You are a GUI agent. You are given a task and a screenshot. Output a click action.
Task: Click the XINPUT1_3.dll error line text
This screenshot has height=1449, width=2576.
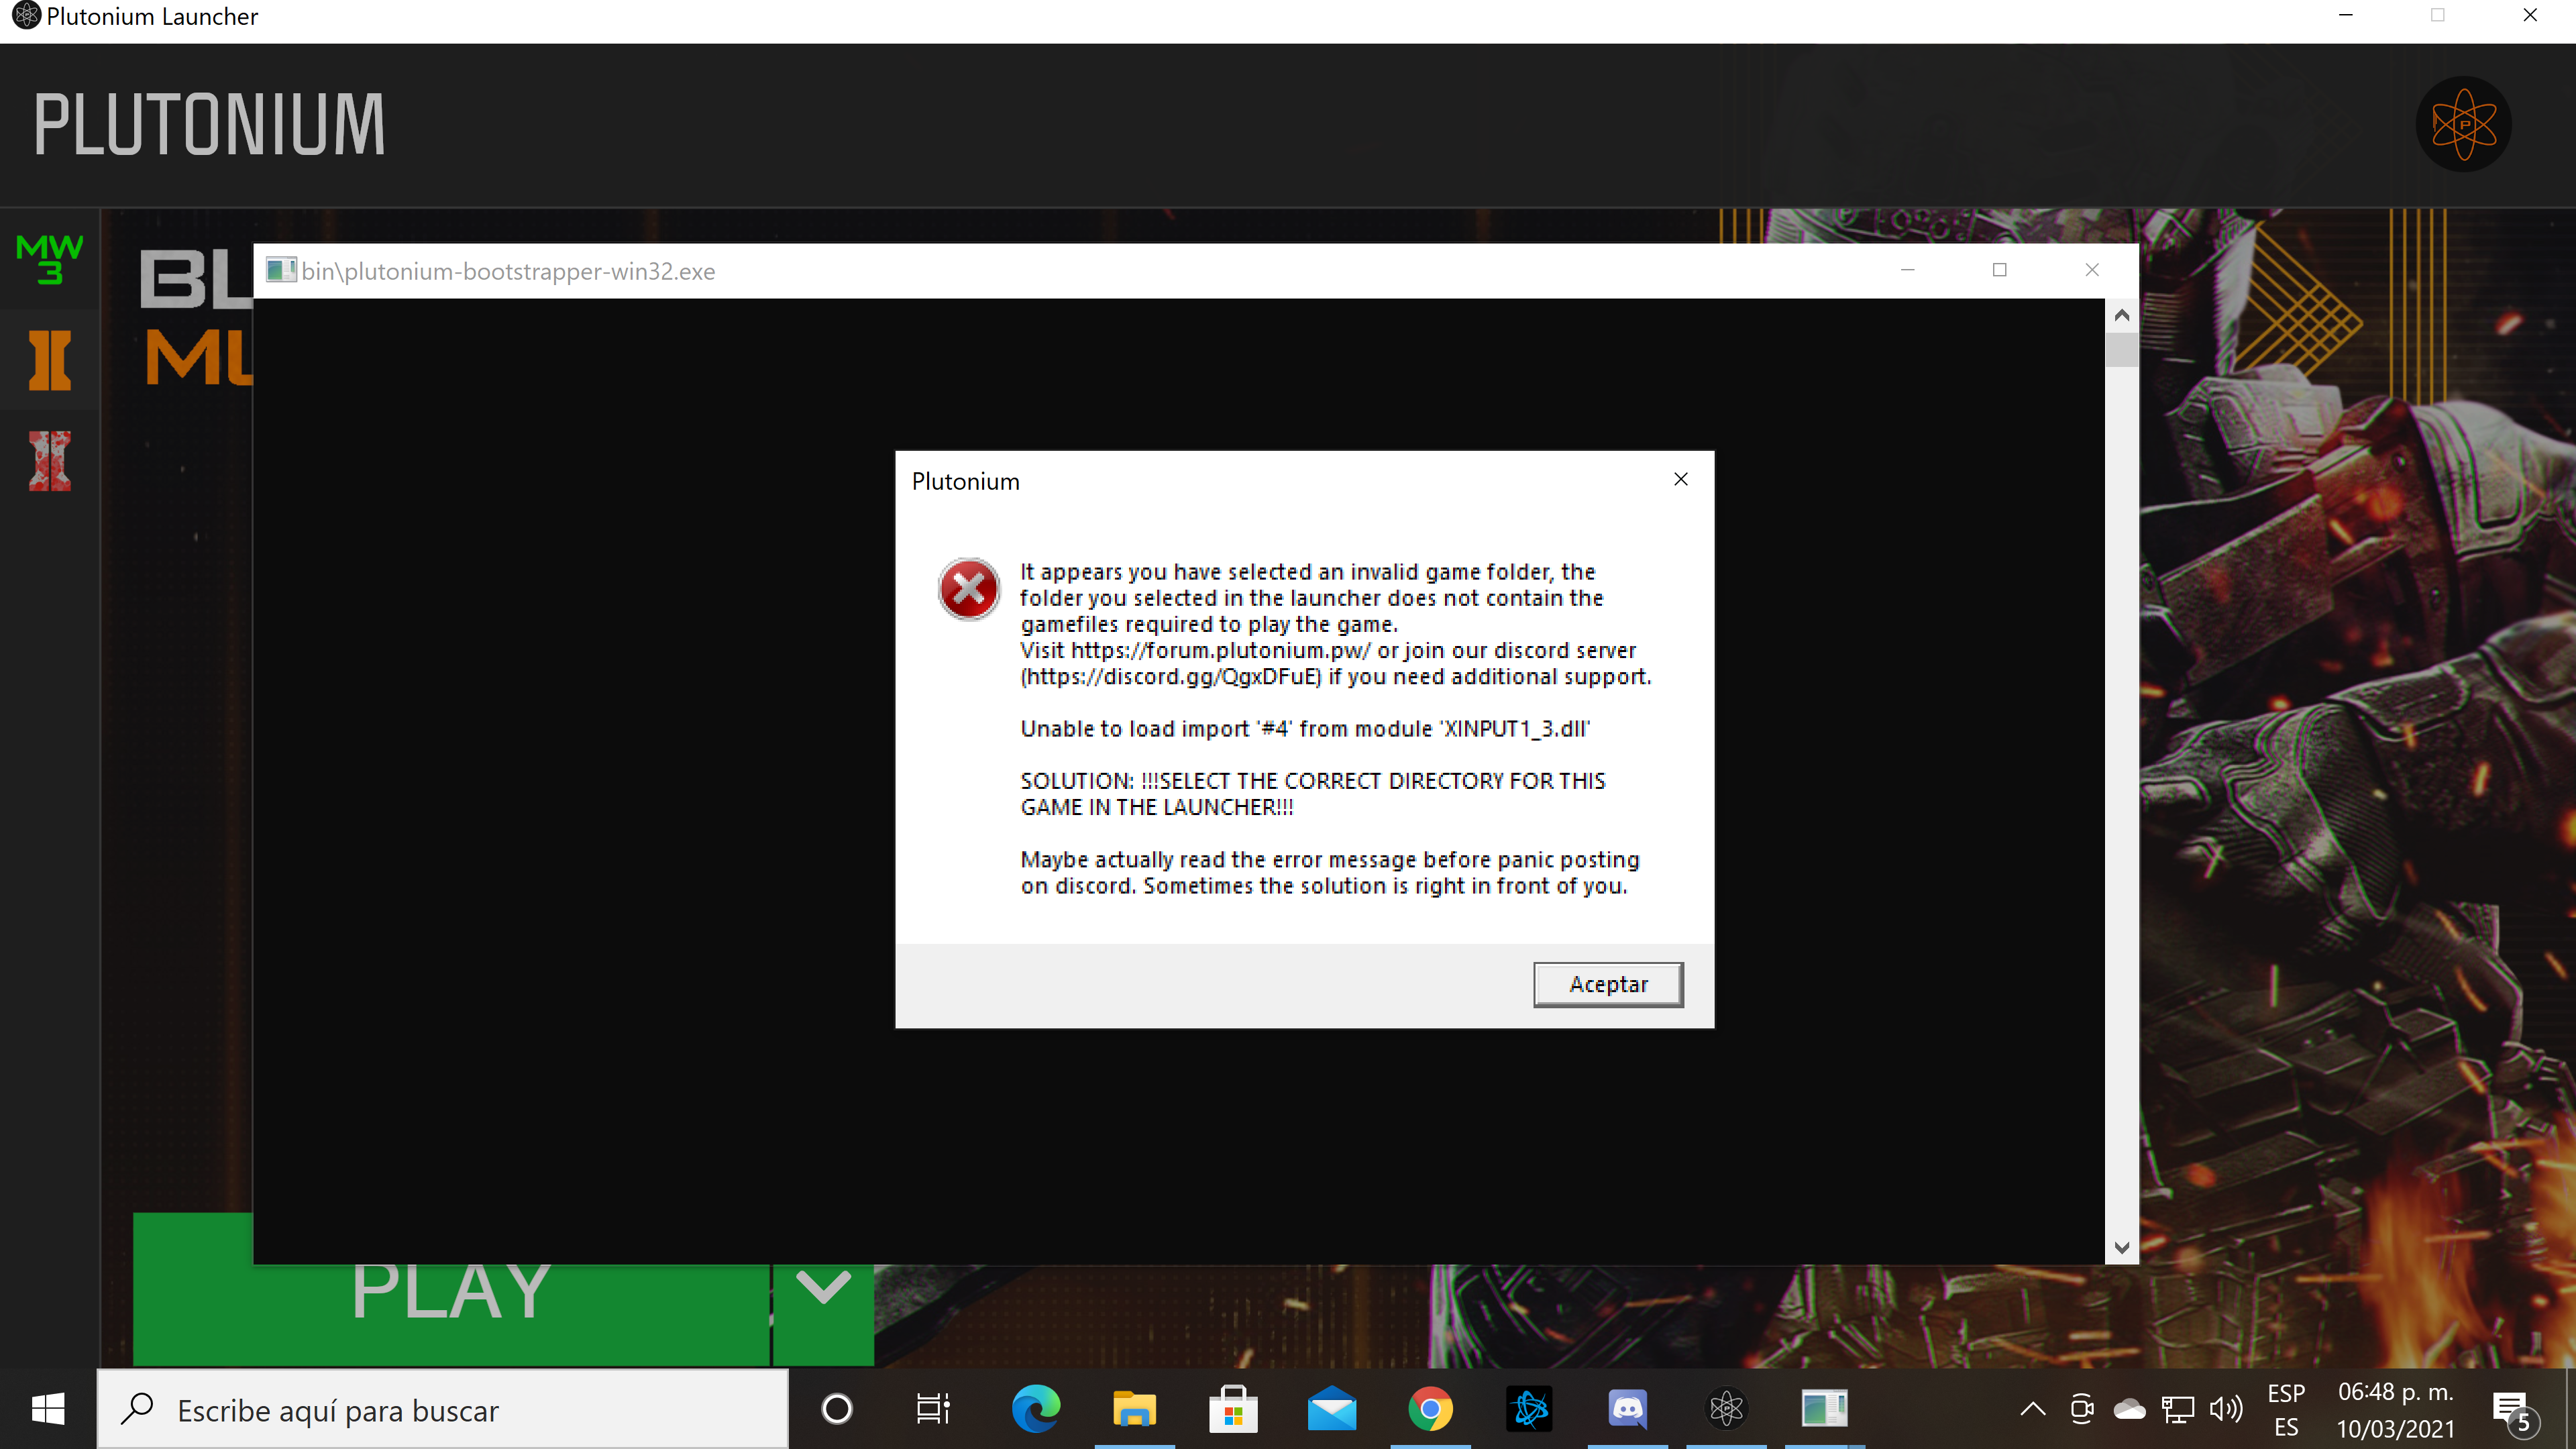pyautogui.click(x=1305, y=728)
